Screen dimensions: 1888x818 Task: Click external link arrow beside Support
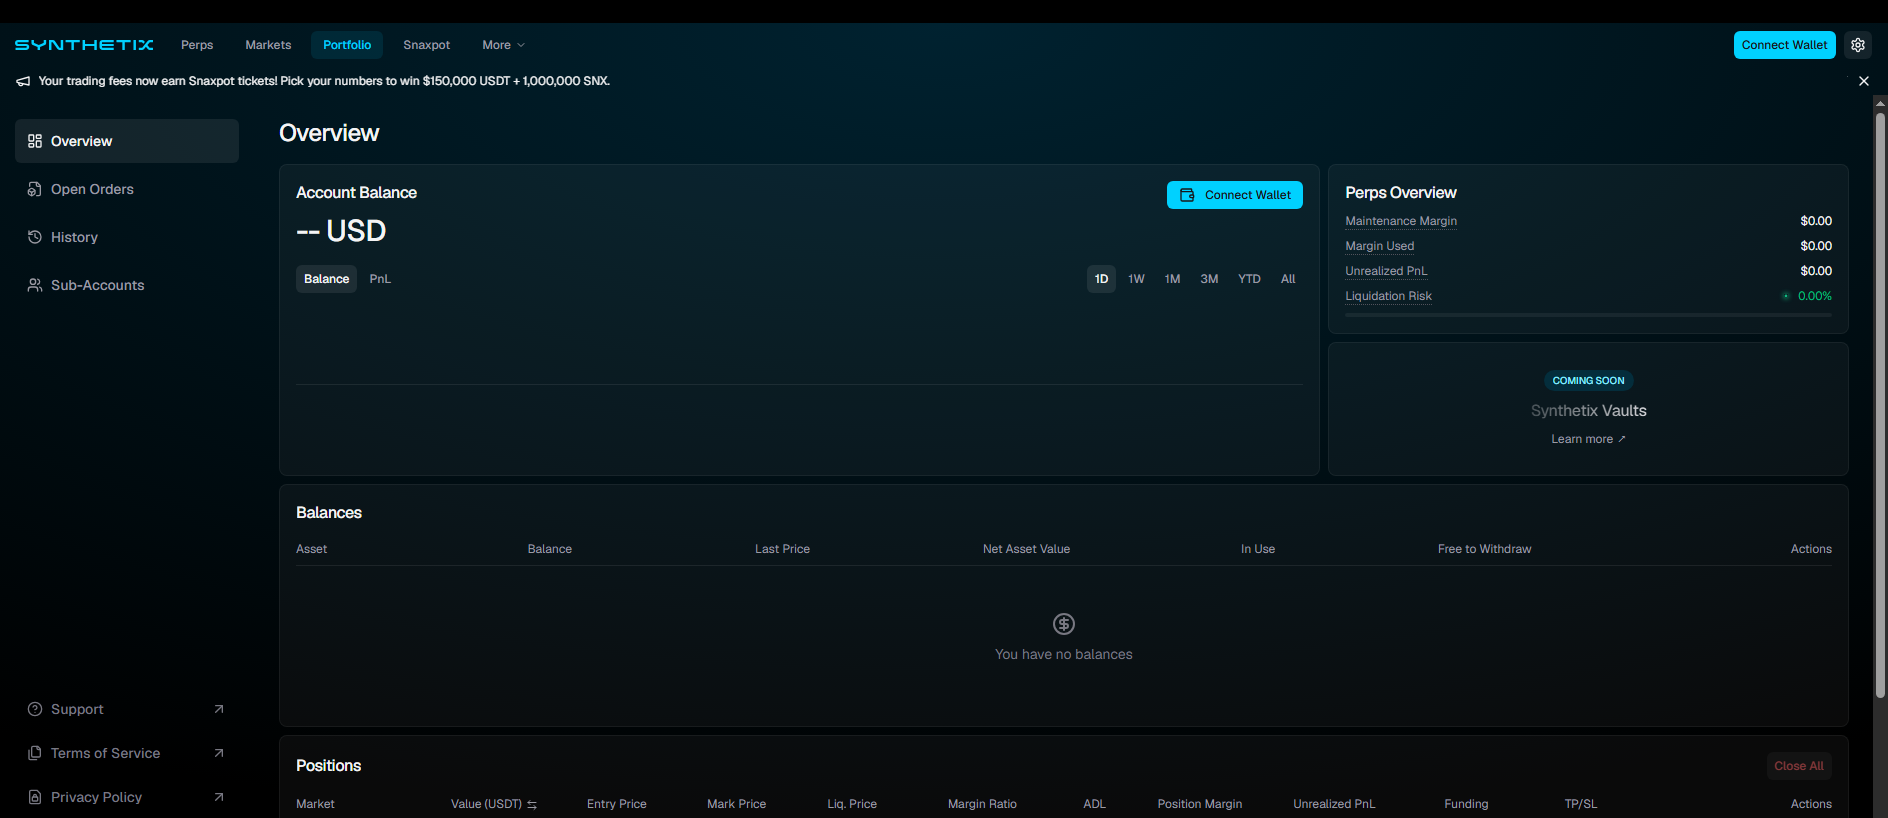(x=219, y=709)
